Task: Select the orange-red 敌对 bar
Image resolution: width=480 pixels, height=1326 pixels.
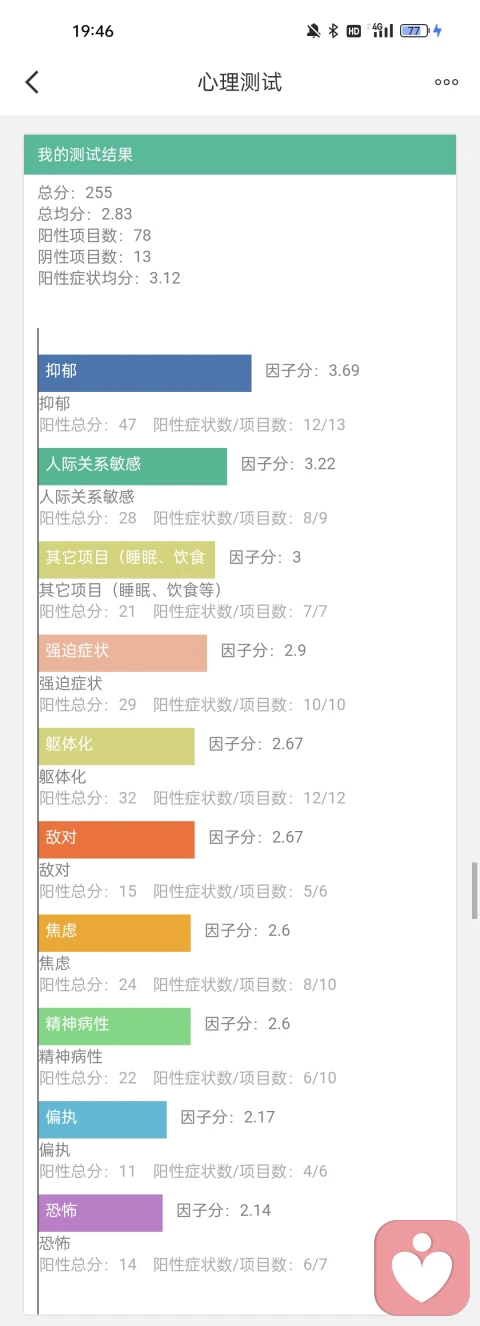Action: coord(117,839)
